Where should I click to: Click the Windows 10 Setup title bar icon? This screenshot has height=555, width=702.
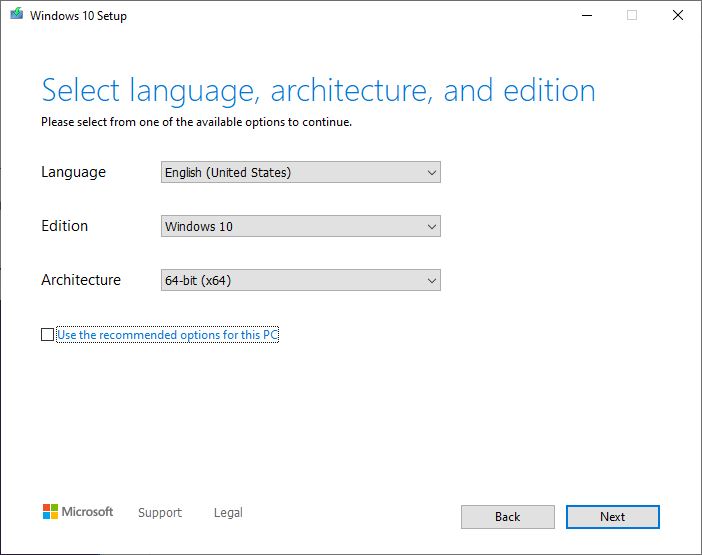[x=14, y=15]
